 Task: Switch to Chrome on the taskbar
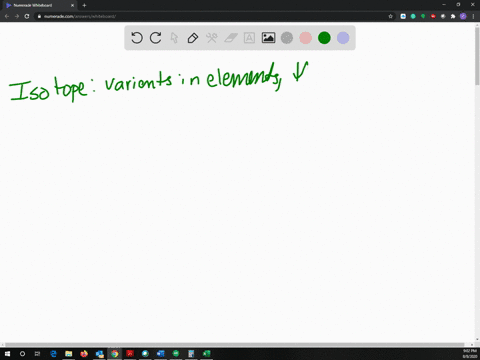pyautogui.click(x=115, y=354)
